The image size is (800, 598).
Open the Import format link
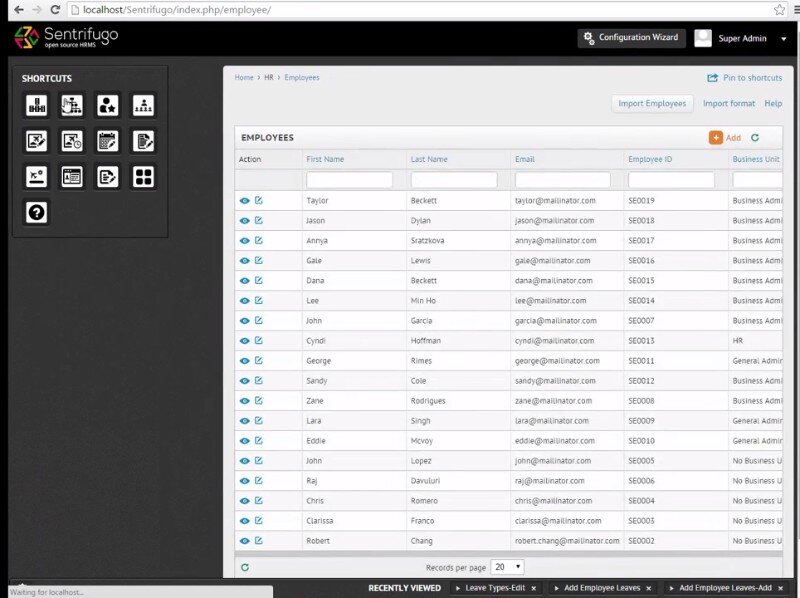coord(729,103)
